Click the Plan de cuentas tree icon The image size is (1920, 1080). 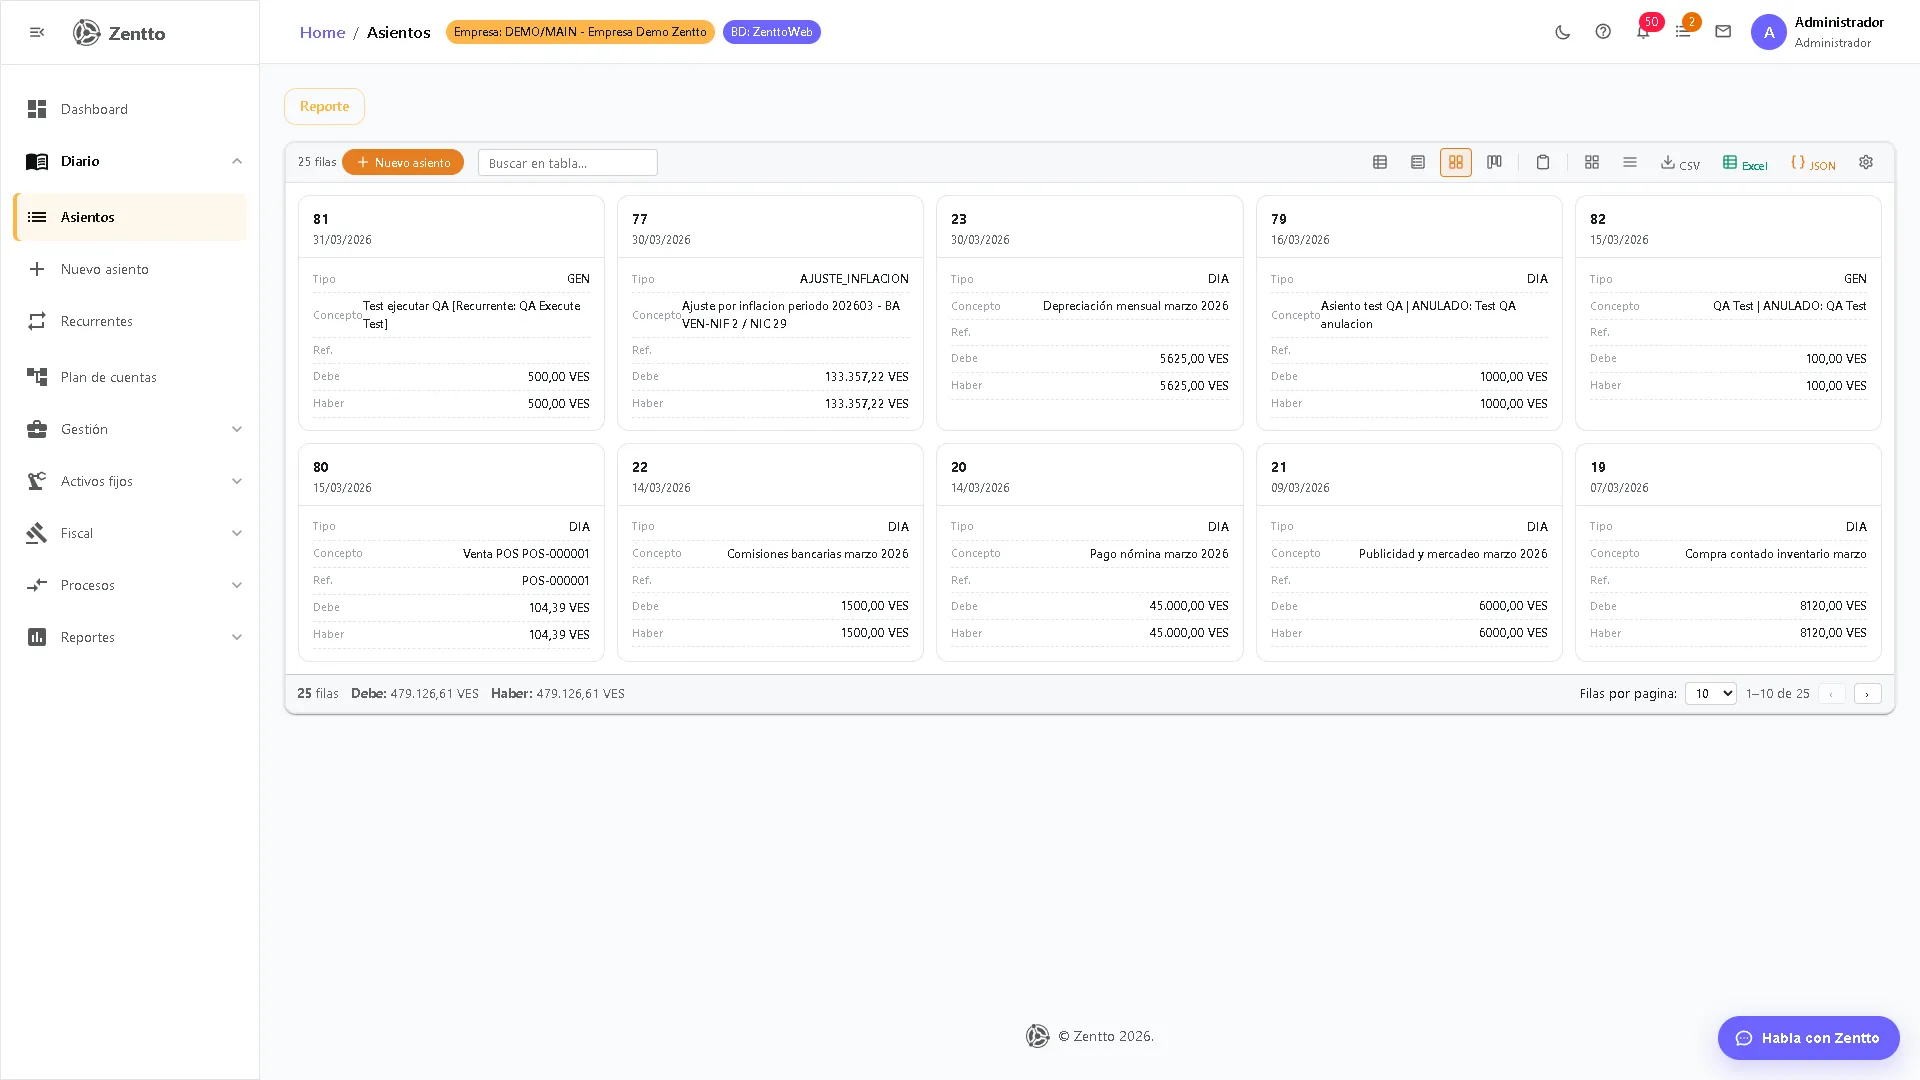coord(37,377)
